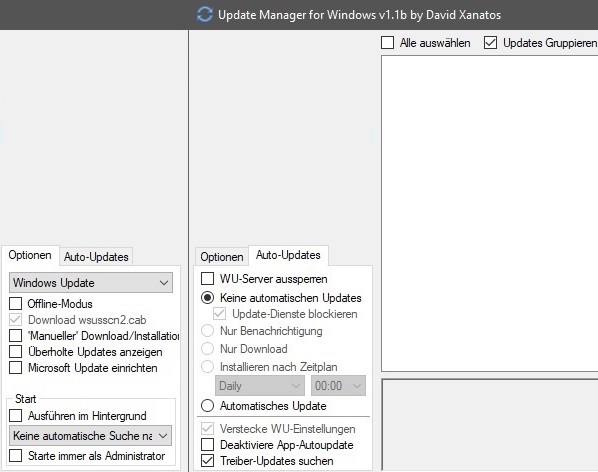Enable Offline-Modus checkbox

(16, 303)
